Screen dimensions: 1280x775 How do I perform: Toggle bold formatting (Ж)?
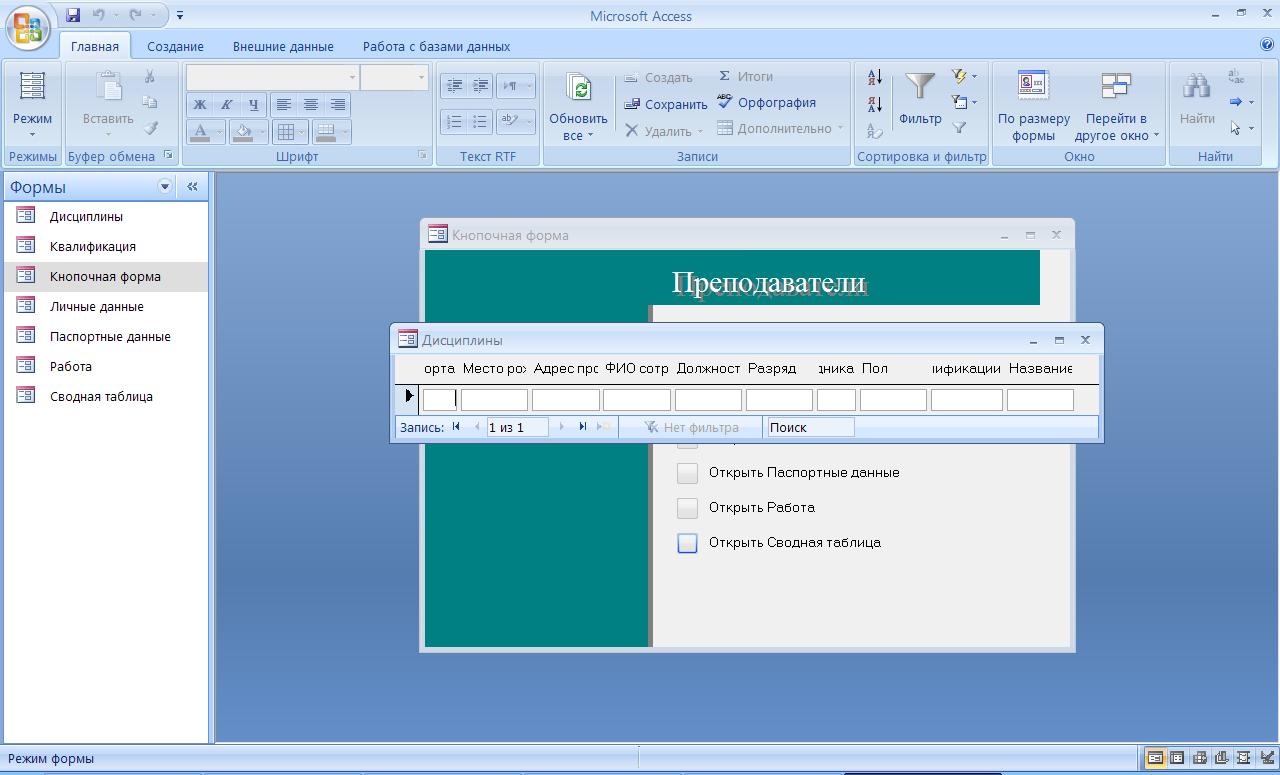tap(200, 104)
